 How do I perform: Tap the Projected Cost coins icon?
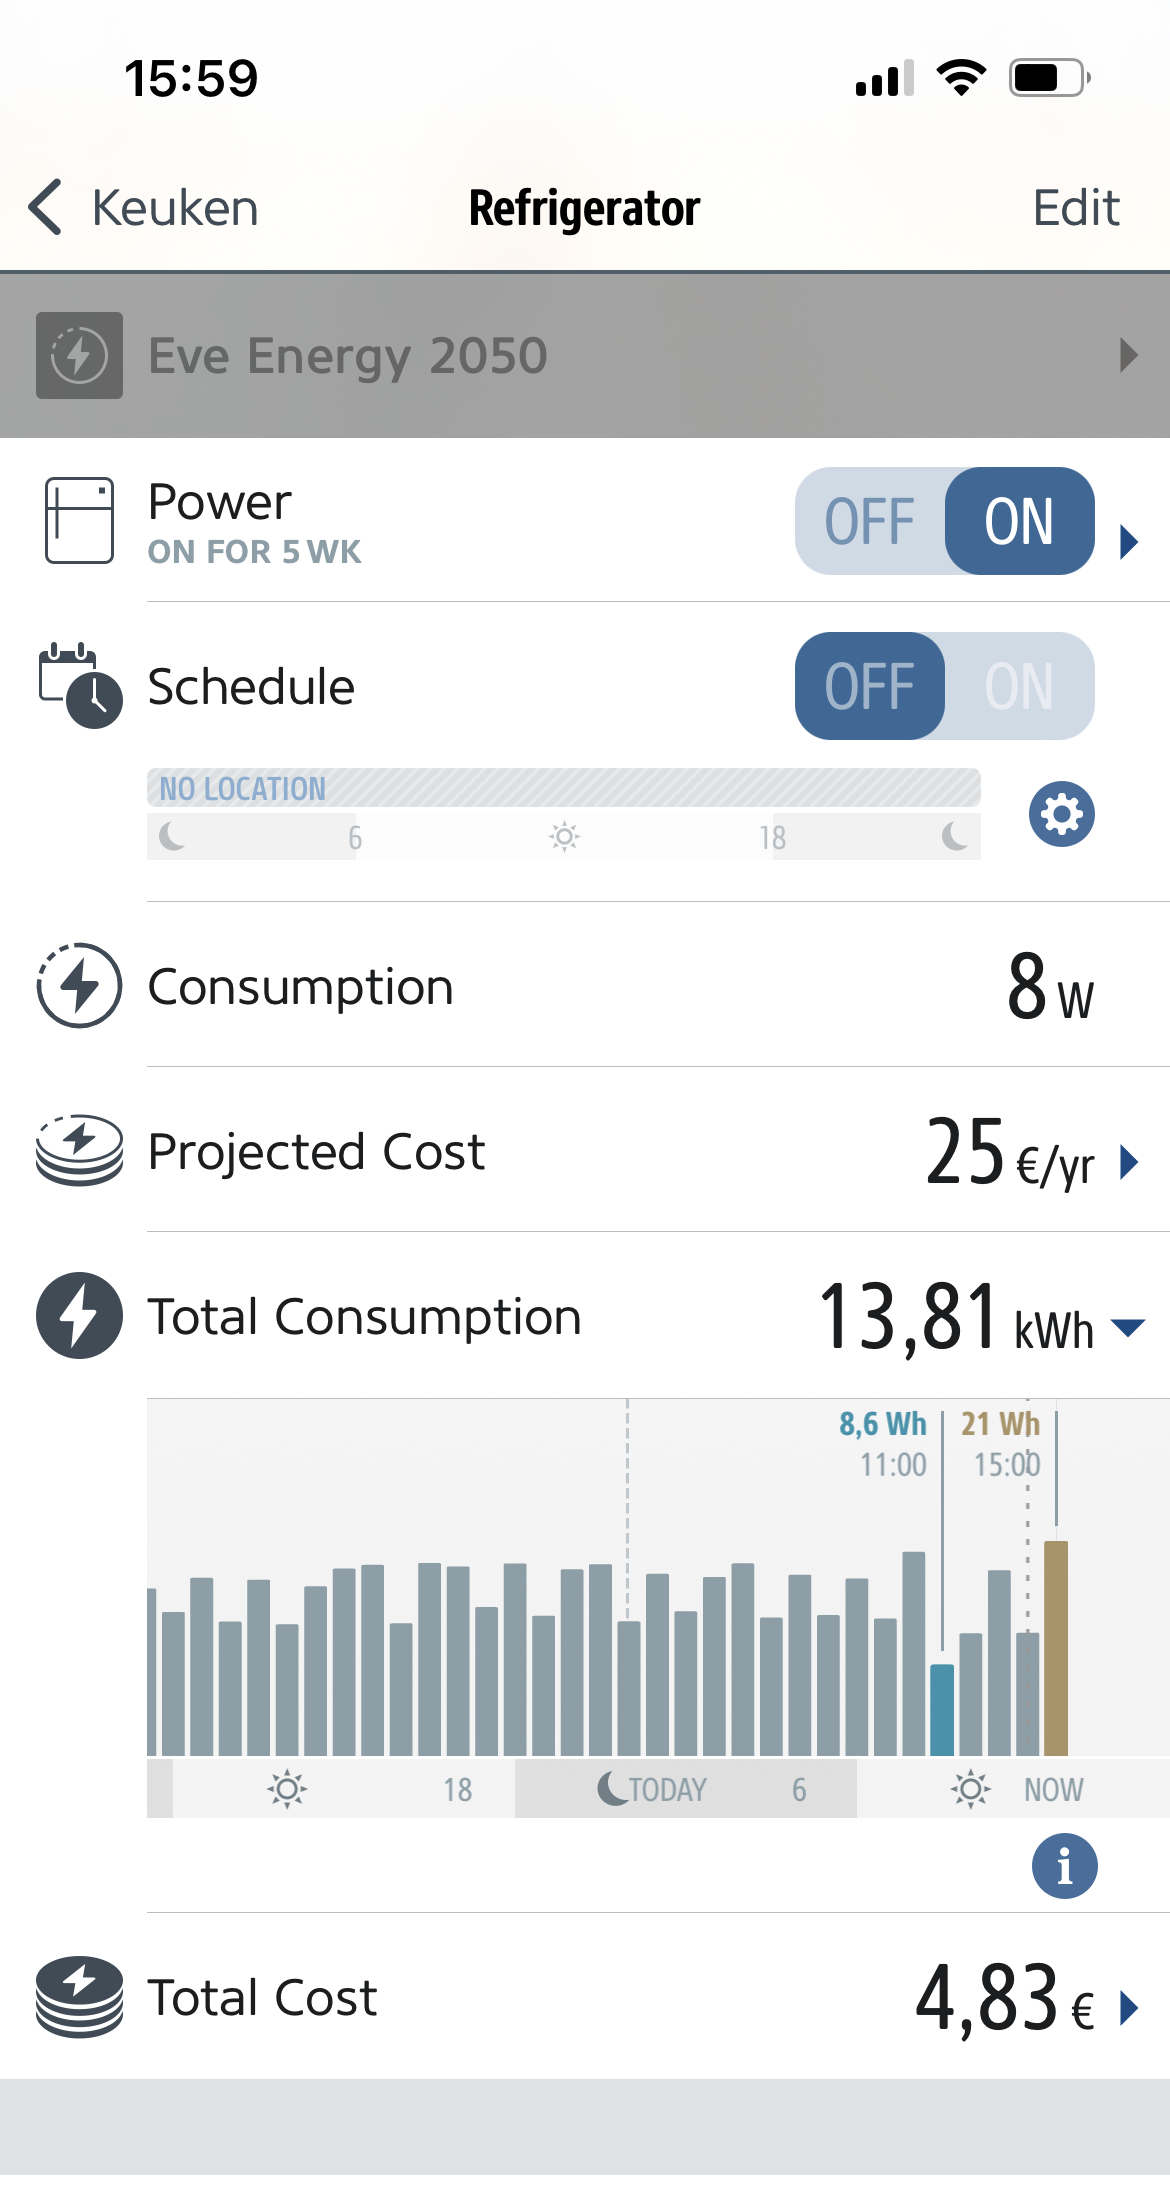(x=79, y=1151)
